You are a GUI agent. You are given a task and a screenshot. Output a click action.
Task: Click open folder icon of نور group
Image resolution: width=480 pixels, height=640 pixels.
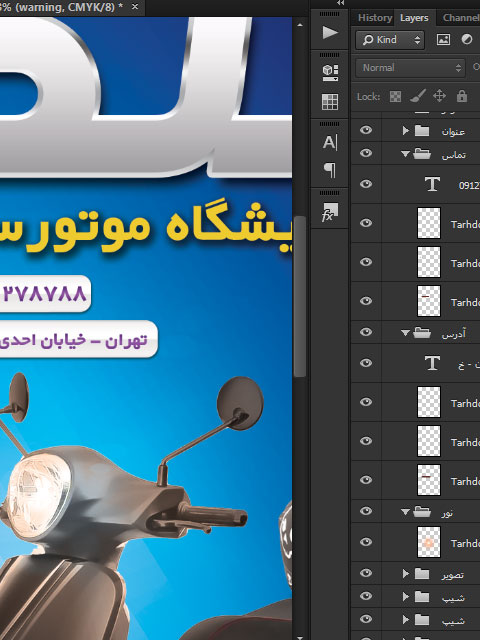pyautogui.click(x=422, y=511)
